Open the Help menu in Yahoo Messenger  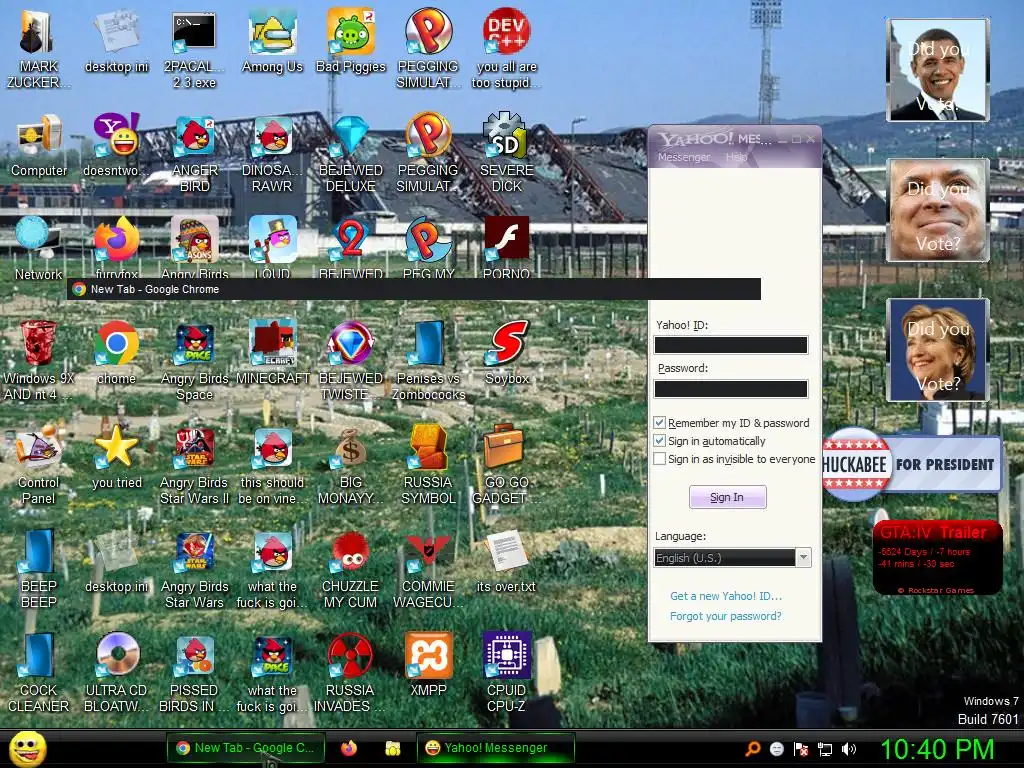click(736, 157)
